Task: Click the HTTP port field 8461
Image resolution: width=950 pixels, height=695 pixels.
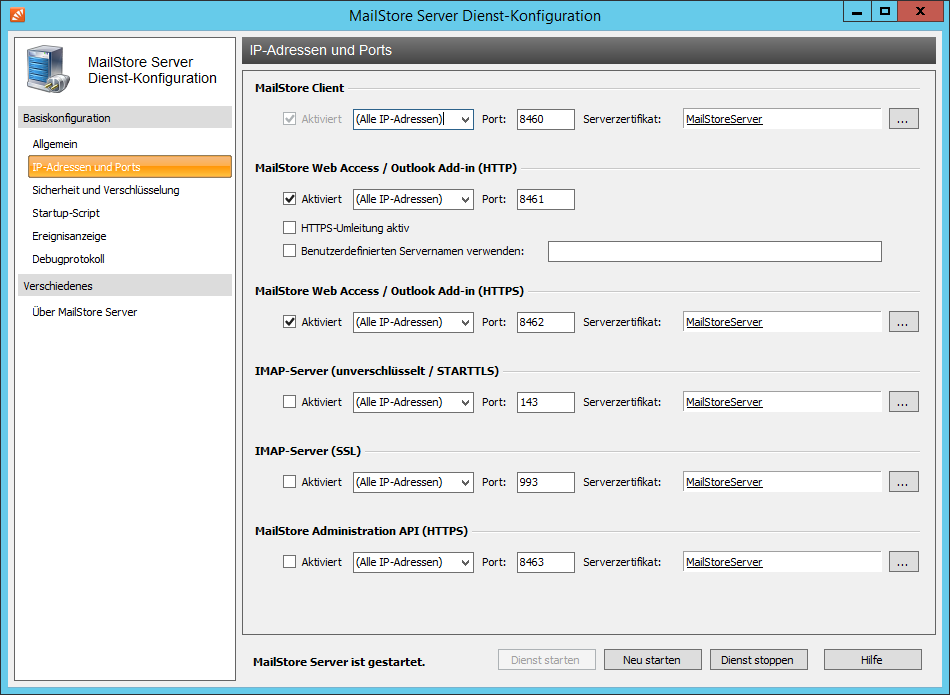Action: click(545, 199)
